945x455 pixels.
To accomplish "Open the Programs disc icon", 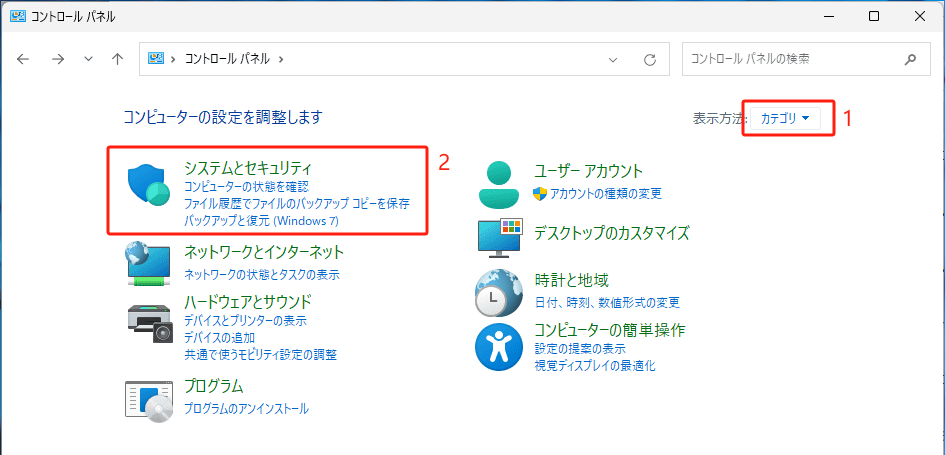I will [x=151, y=402].
